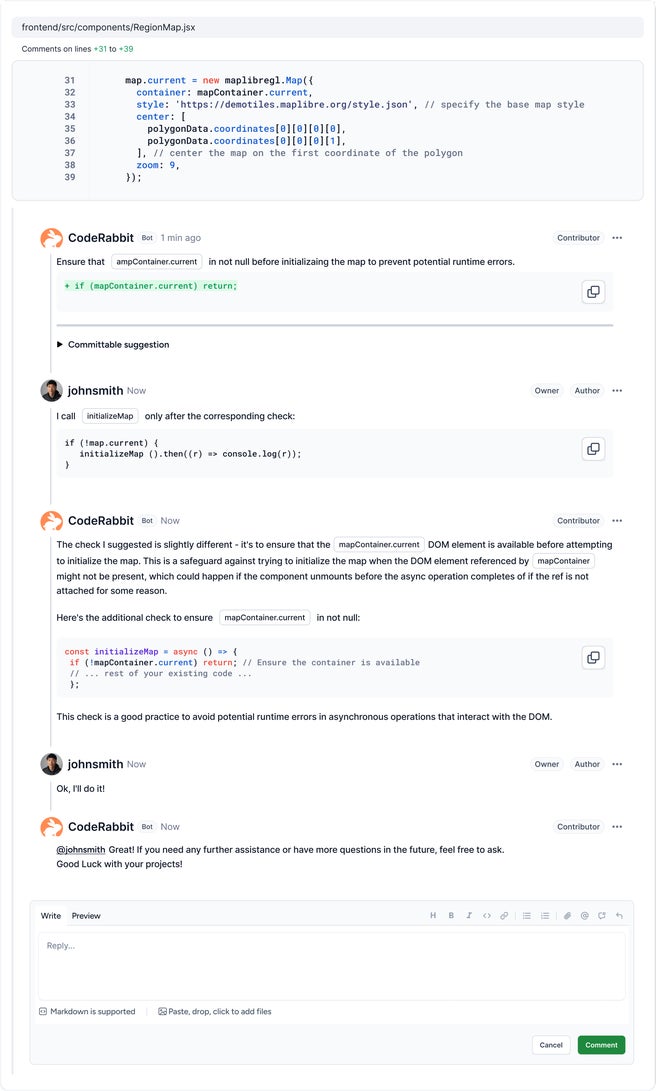Copy johnsmith's initializeMap code snippet

pos(593,449)
